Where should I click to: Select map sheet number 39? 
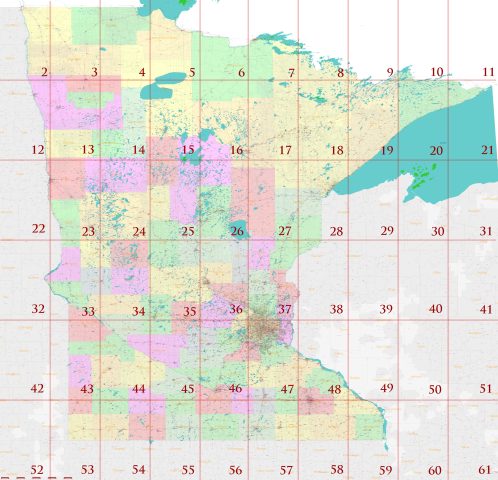click(x=386, y=309)
